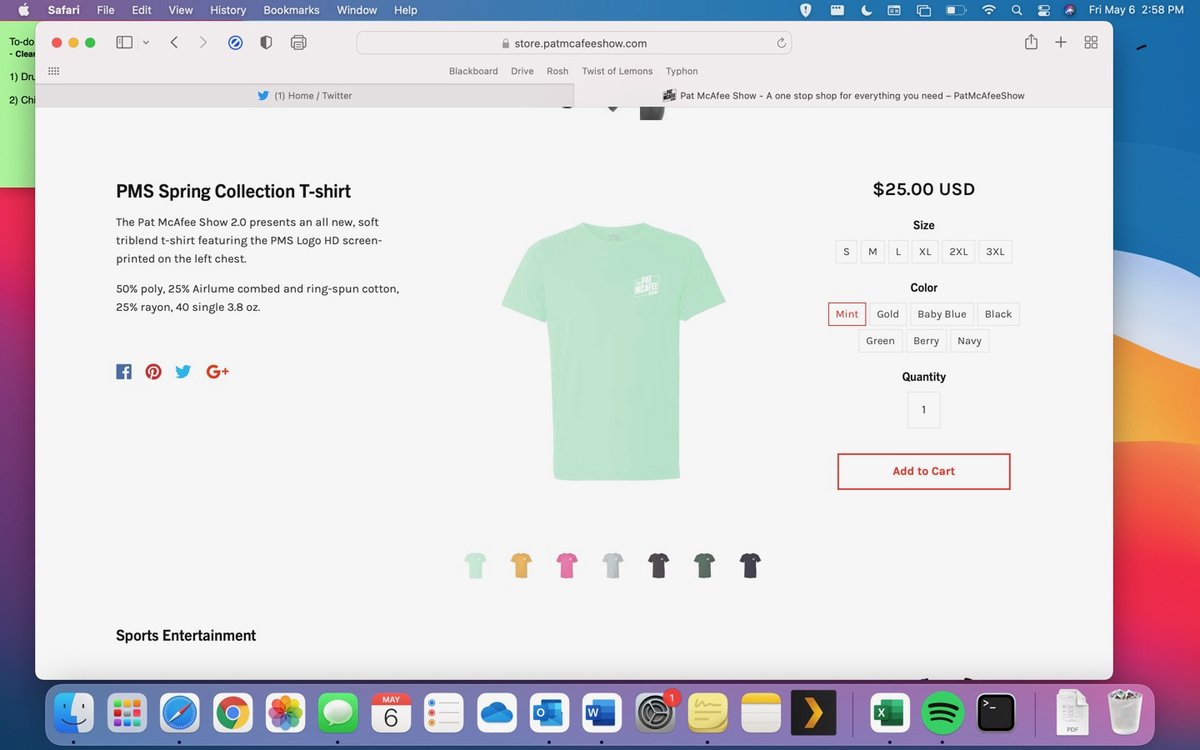1200x750 pixels.
Task: Click the store.patmcafeeshow.com address field
Action: pos(574,43)
